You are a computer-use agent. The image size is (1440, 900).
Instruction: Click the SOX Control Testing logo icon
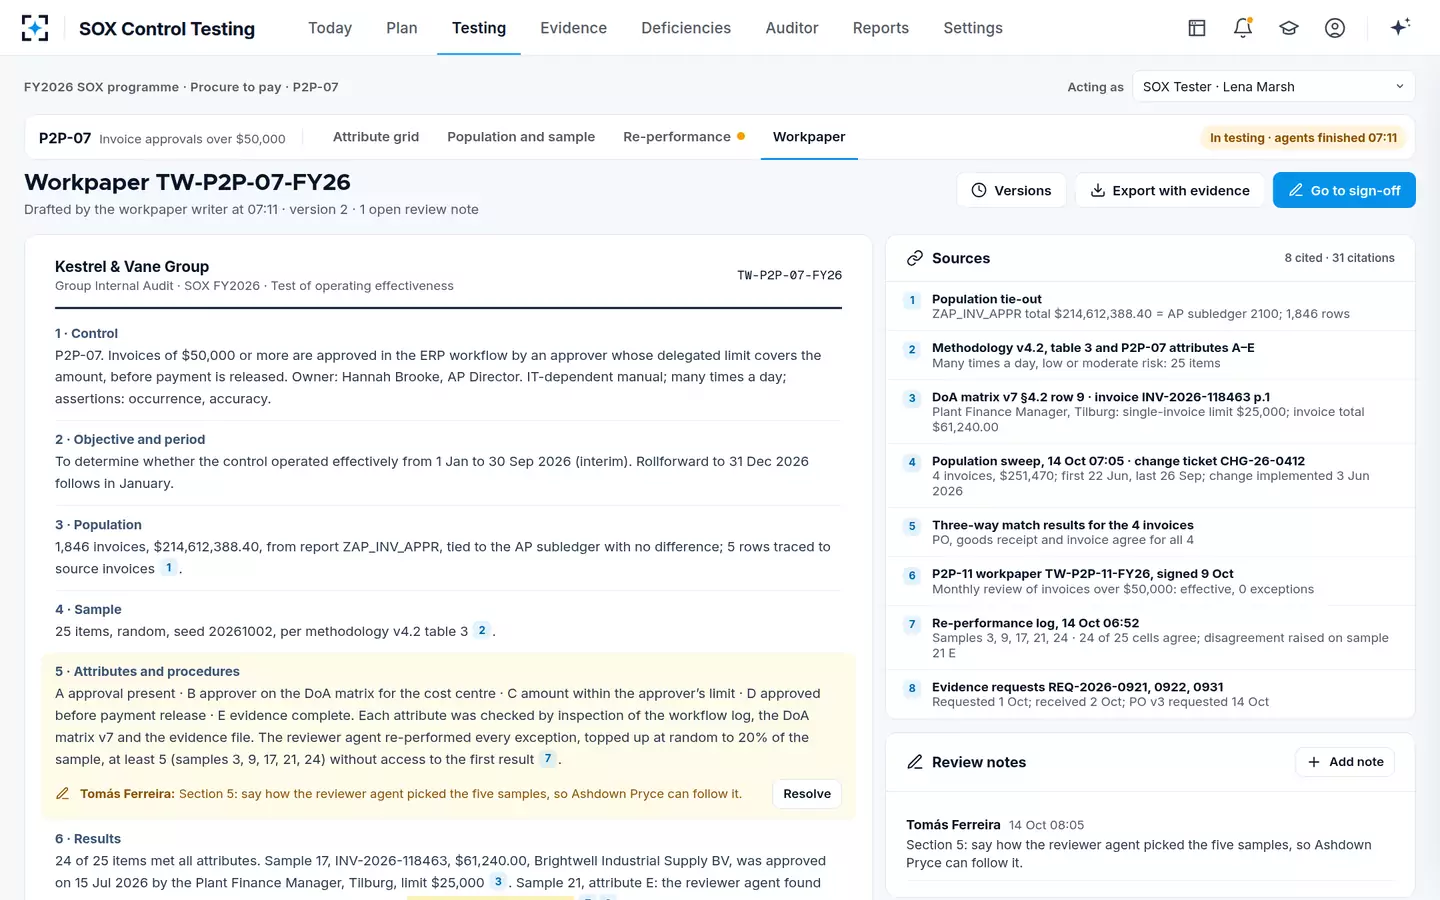35,28
